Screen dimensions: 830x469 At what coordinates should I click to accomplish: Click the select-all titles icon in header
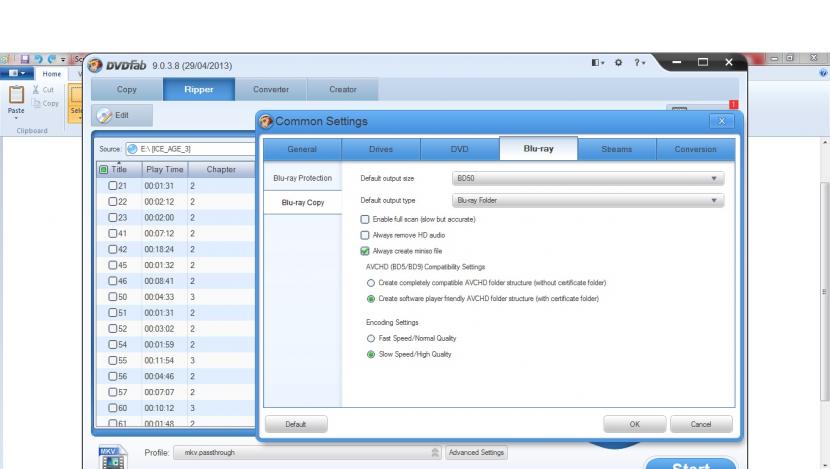click(x=104, y=170)
